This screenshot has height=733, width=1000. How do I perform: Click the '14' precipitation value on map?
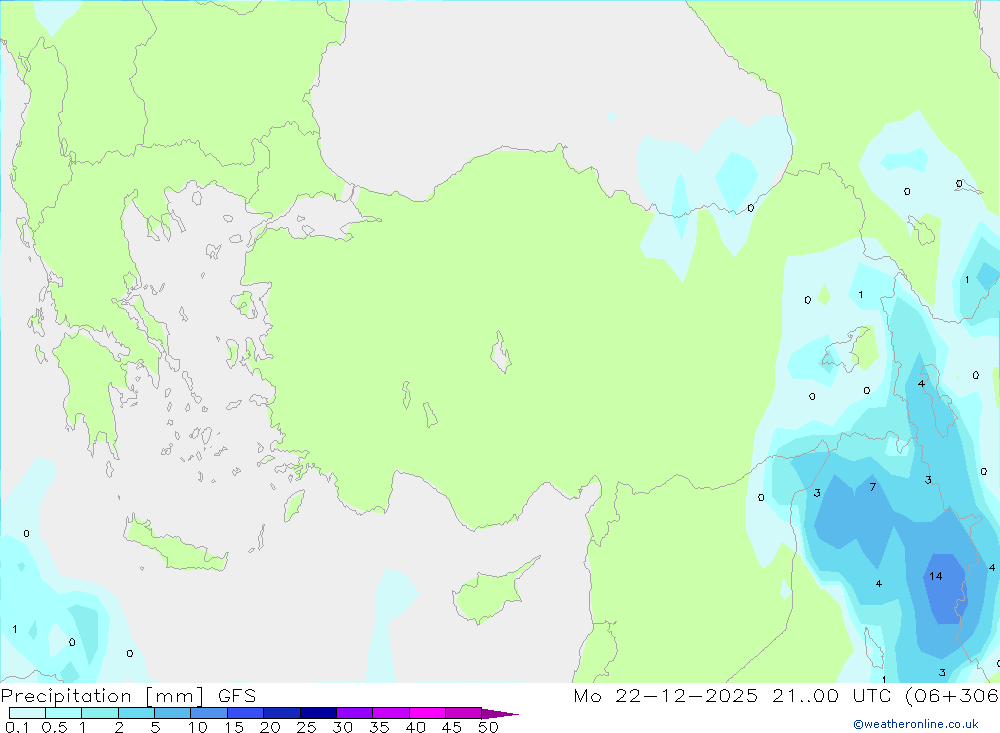click(x=936, y=576)
